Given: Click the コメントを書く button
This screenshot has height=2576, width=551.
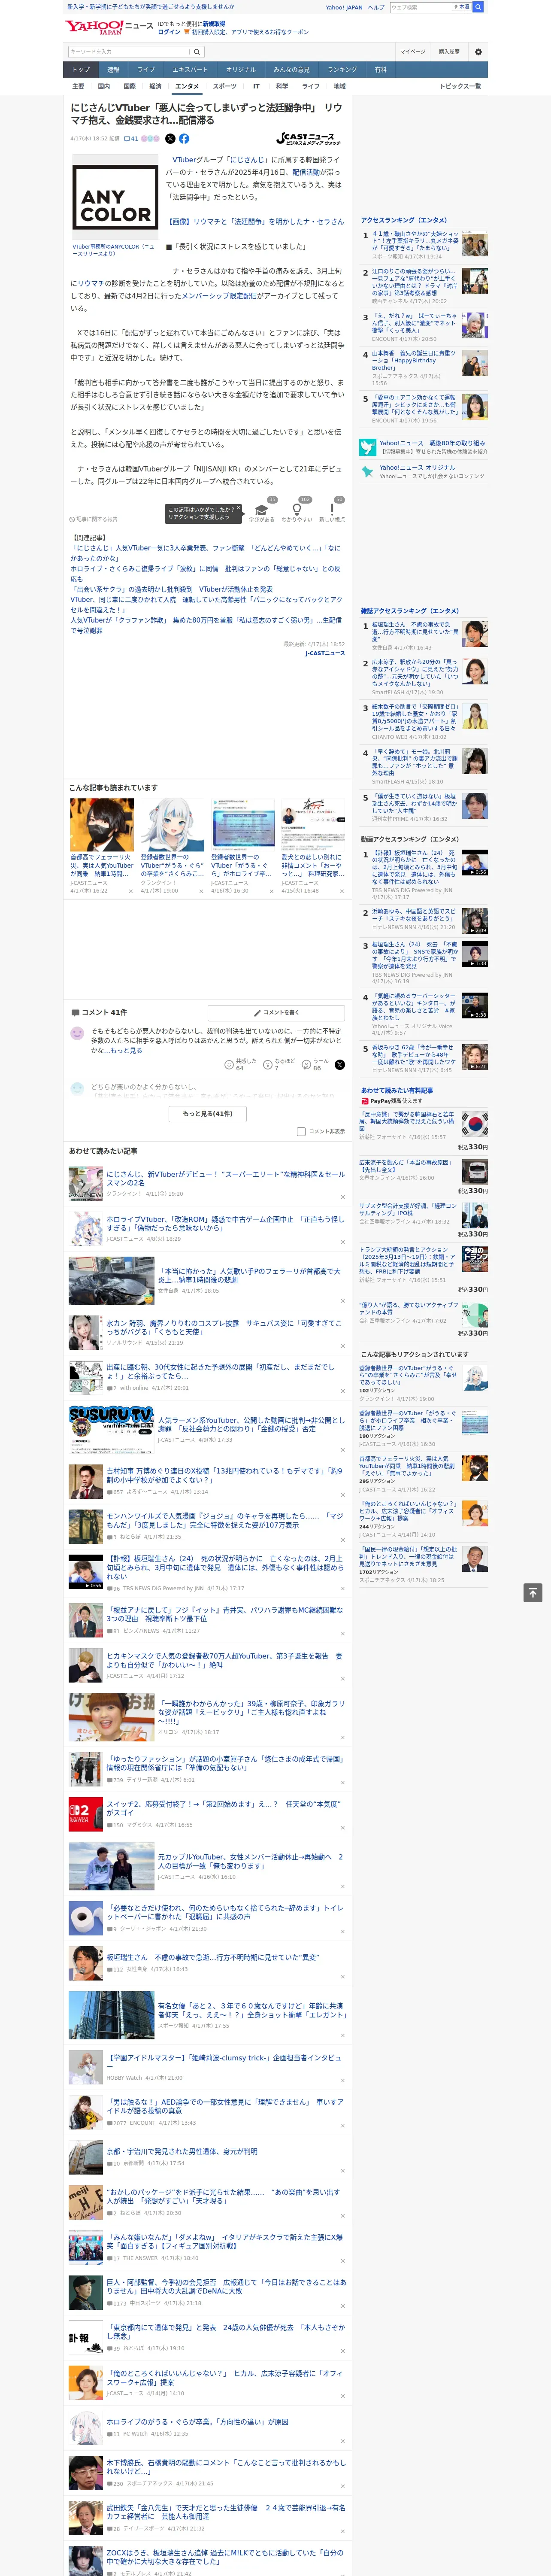Looking at the screenshot, I should (x=277, y=1013).
